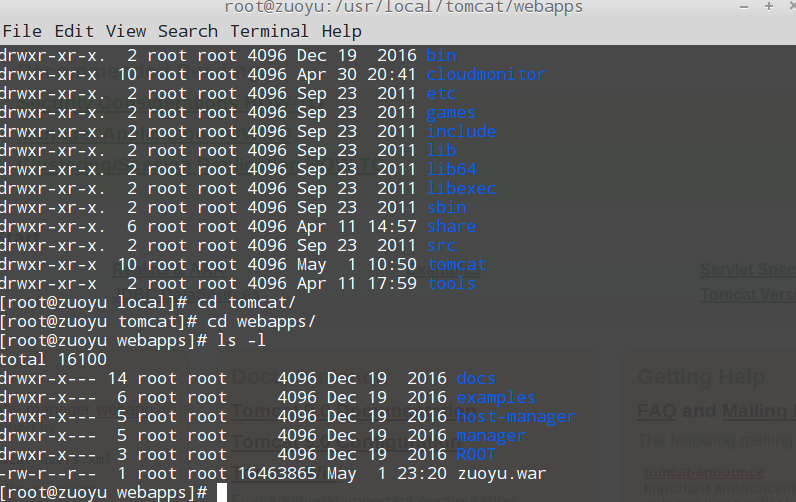Open the File menu
This screenshot has height=502, width=796.
point(22,31)
